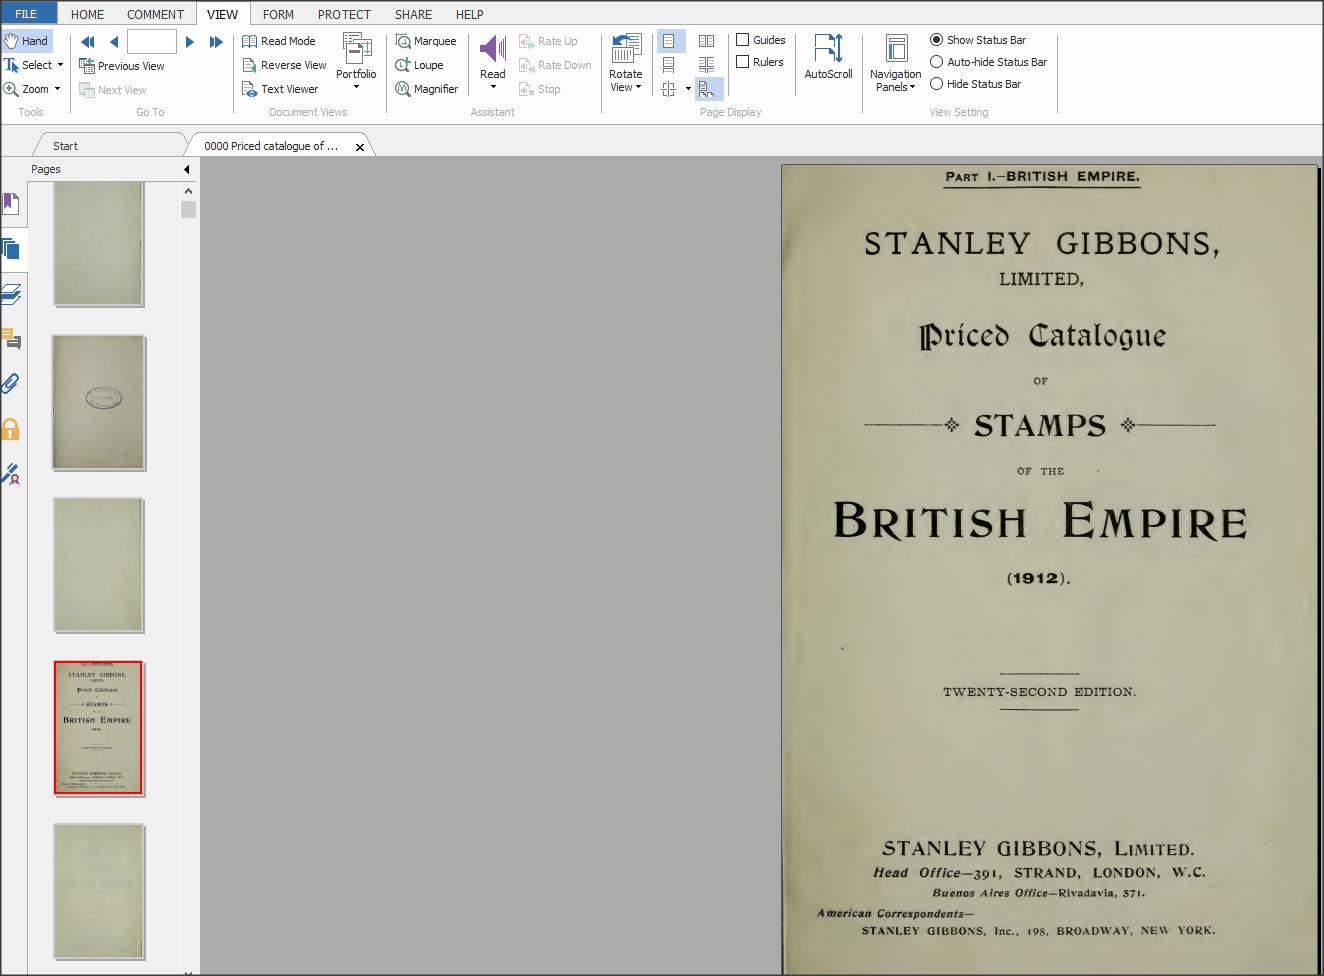The height and width of the screenshot is (976, 1324).
Task: Go to the next page arrow
Action: click(x=190, y=42)
